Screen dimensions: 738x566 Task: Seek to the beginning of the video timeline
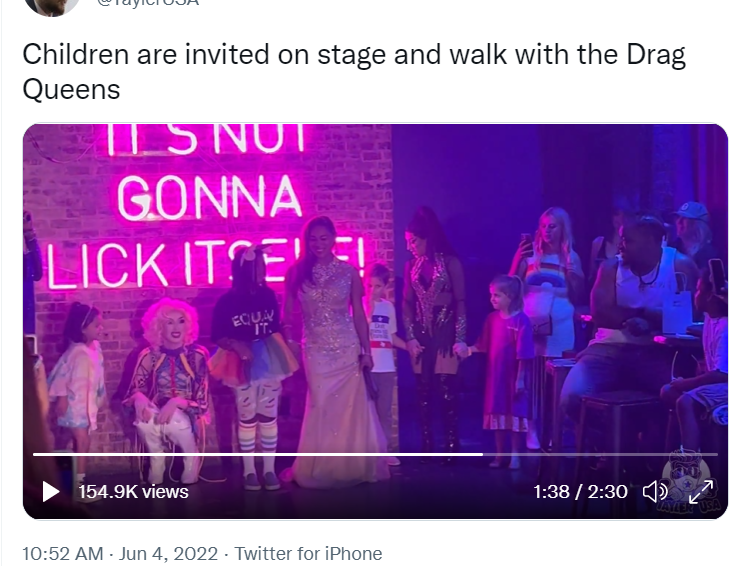coord(34,454)
